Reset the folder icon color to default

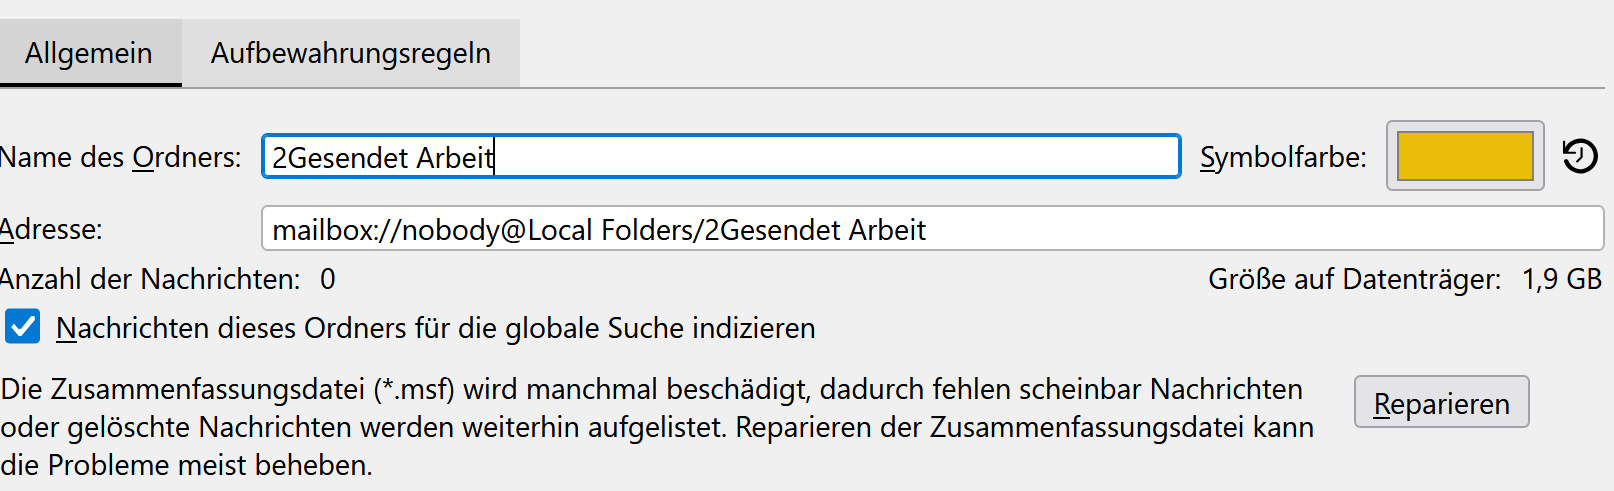1580,156
